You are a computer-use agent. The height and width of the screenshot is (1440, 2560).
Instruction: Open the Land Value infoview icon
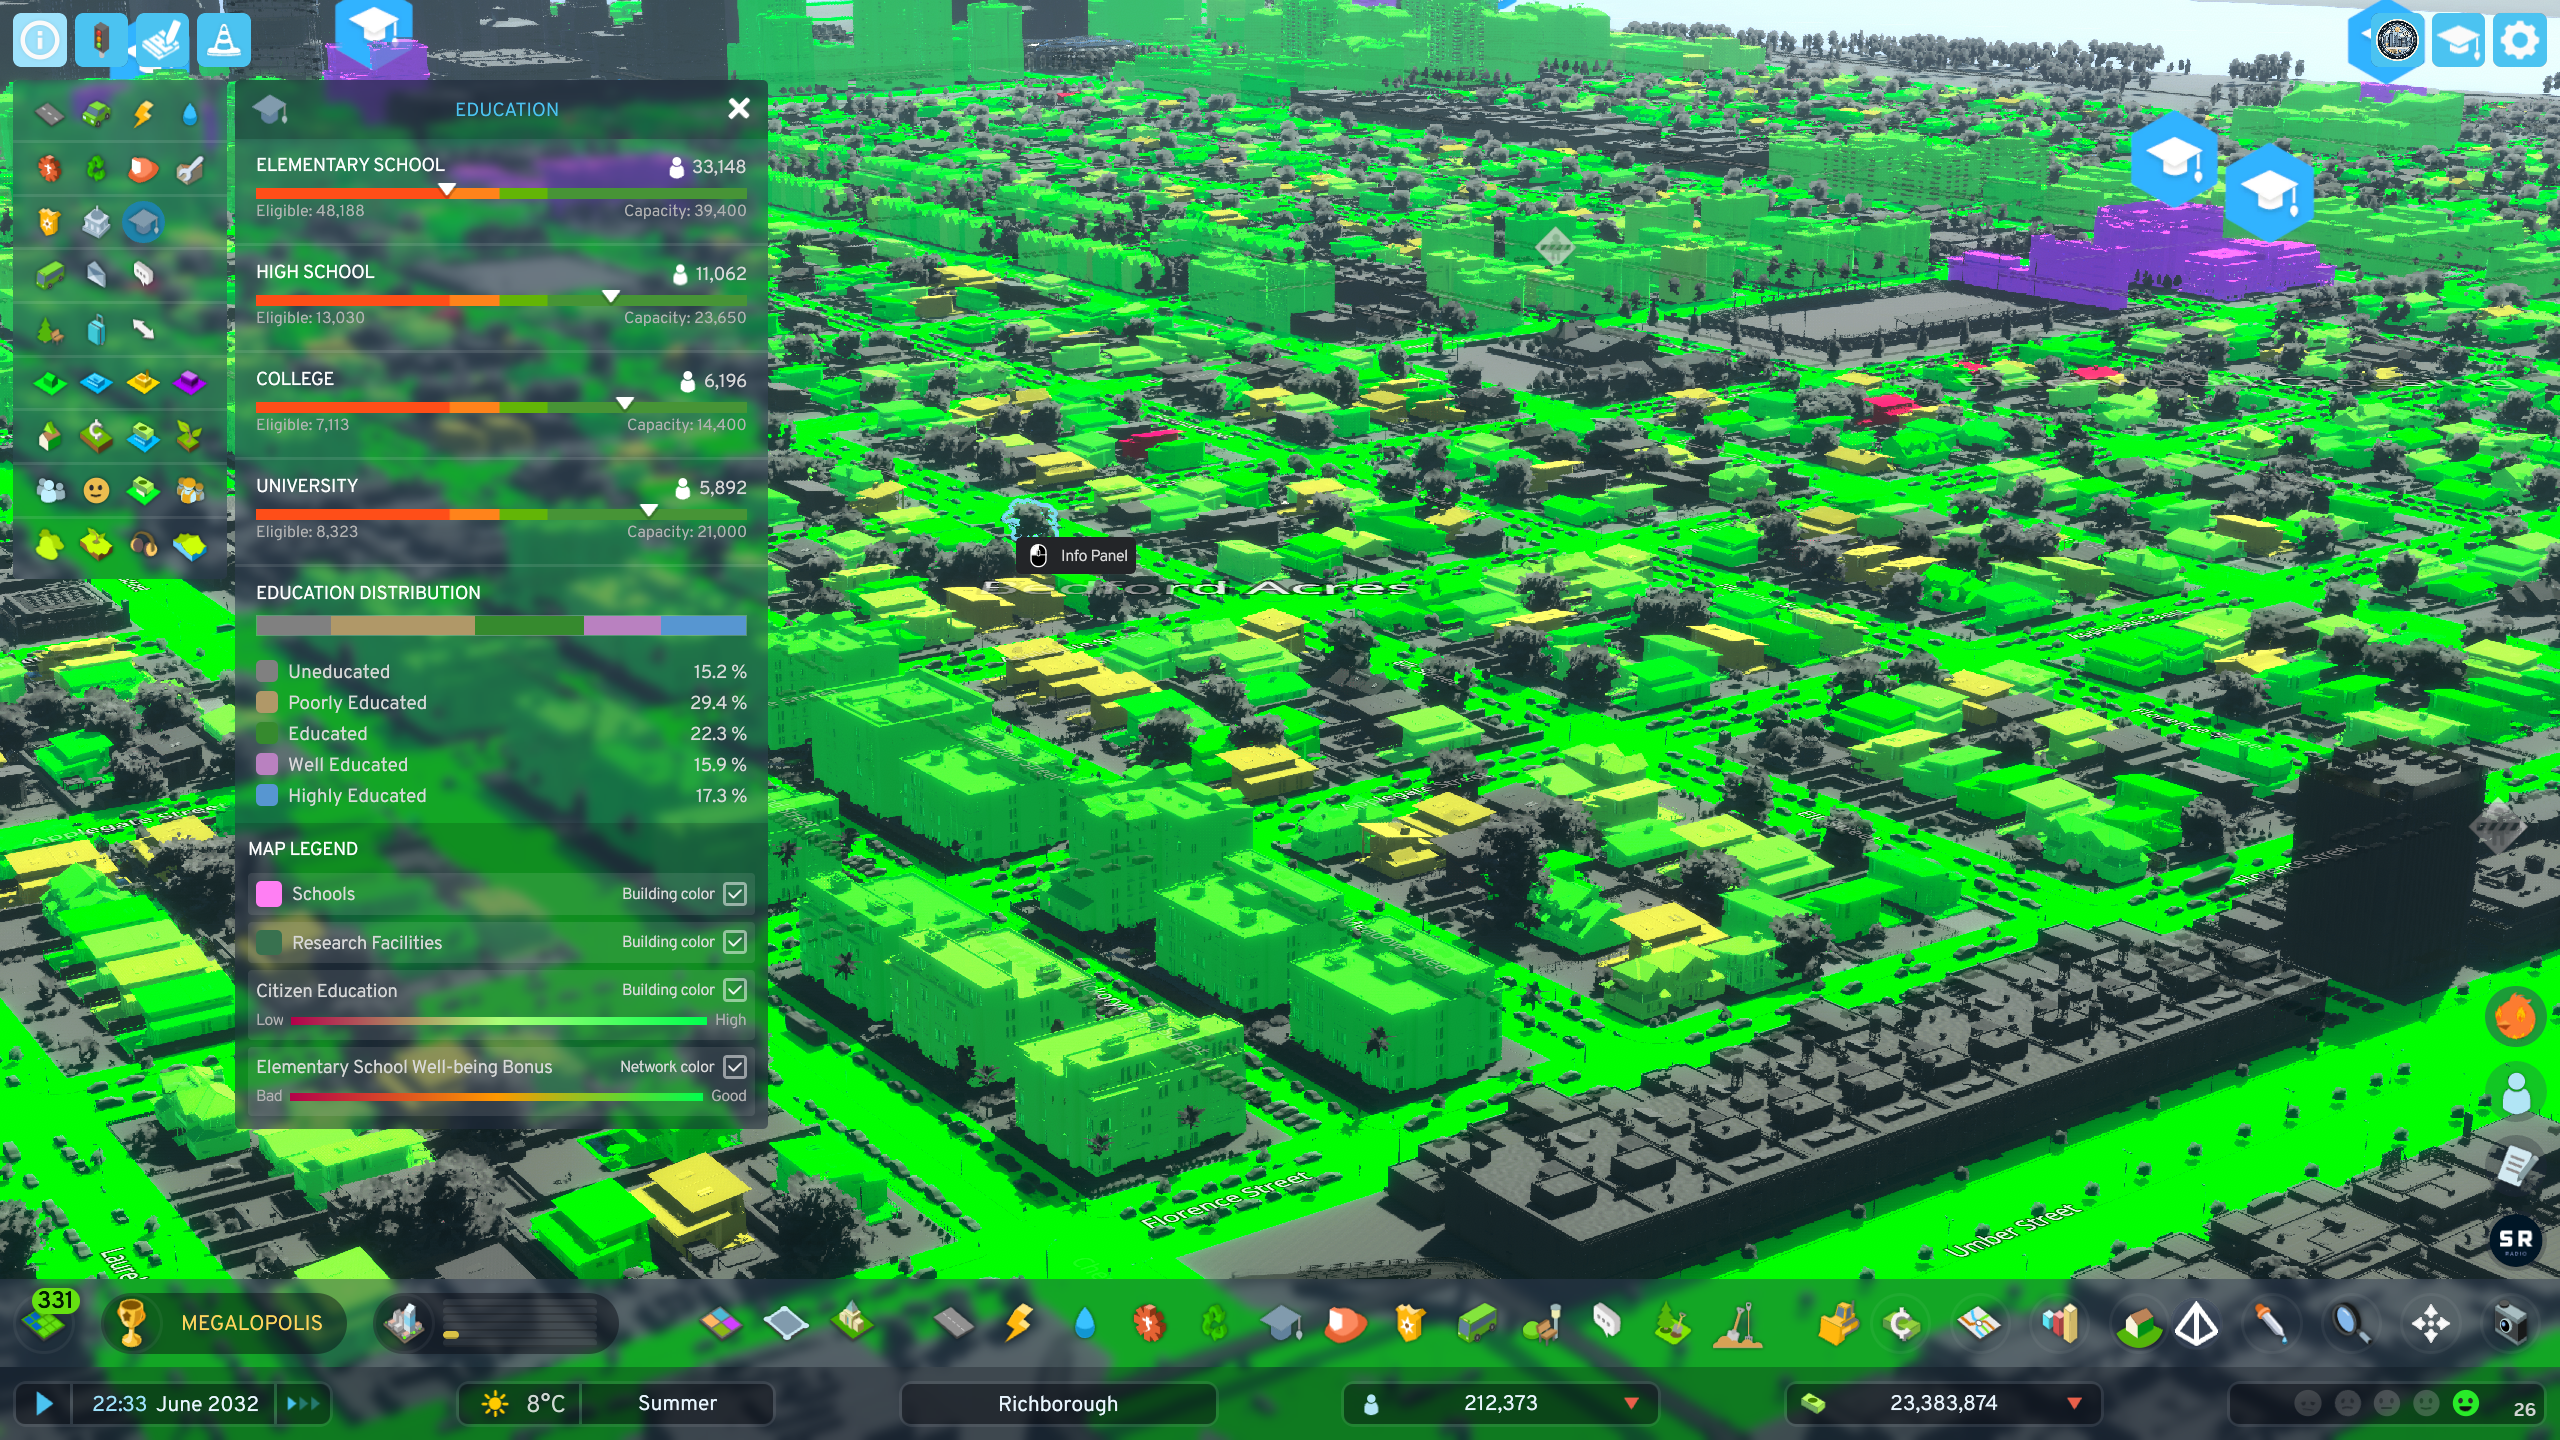96,435
